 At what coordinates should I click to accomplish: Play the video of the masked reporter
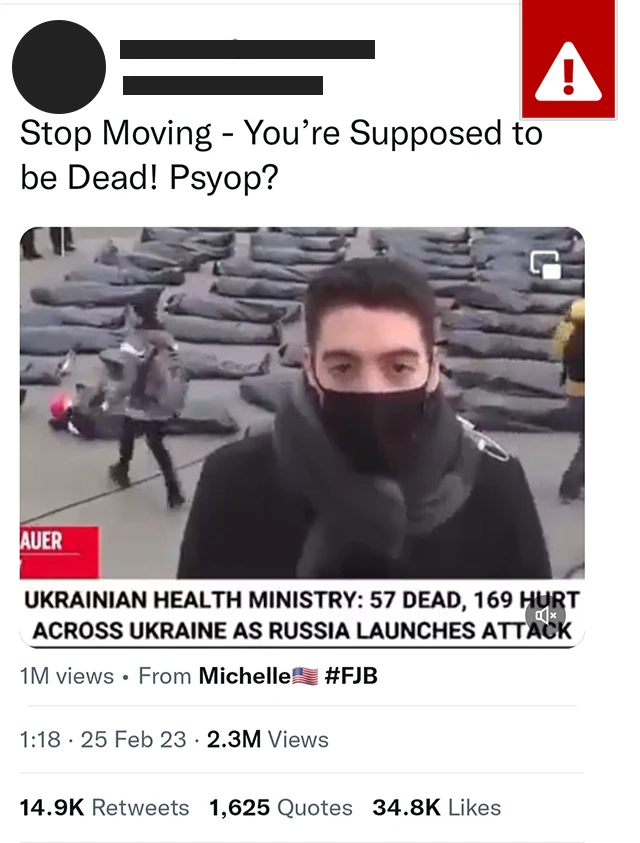click(302, 403)
